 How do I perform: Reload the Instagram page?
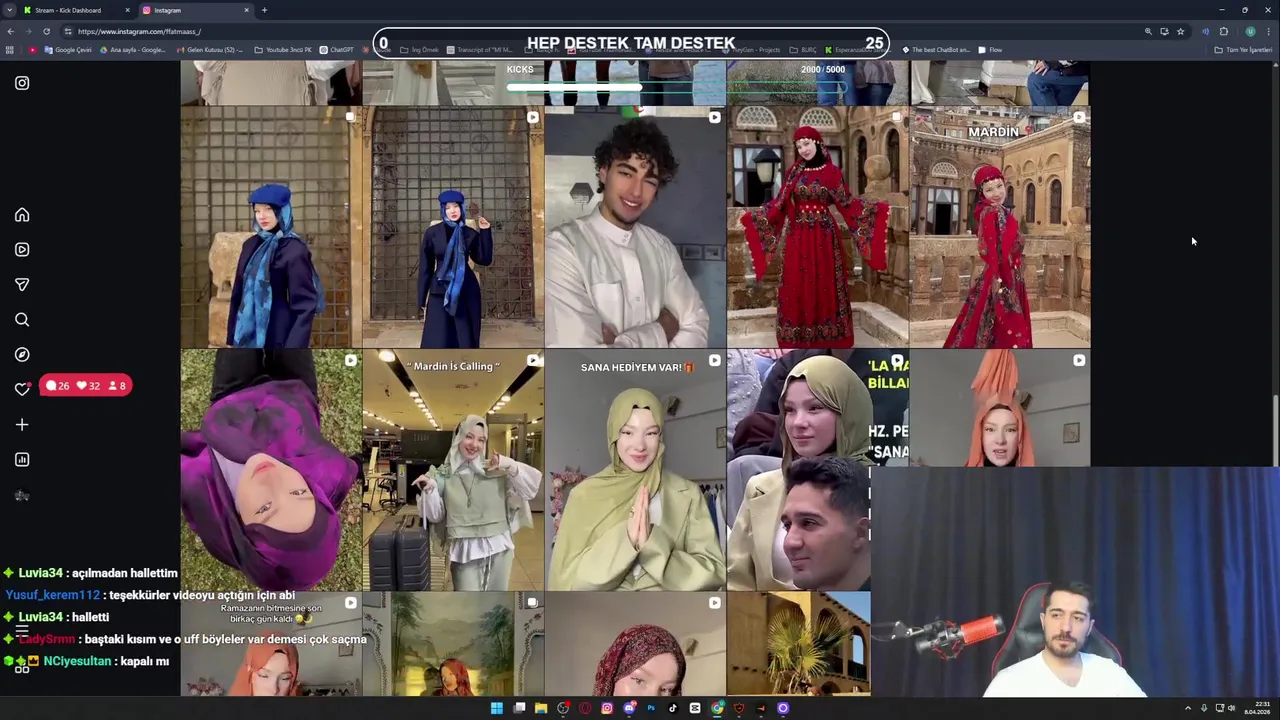[46, 31]
